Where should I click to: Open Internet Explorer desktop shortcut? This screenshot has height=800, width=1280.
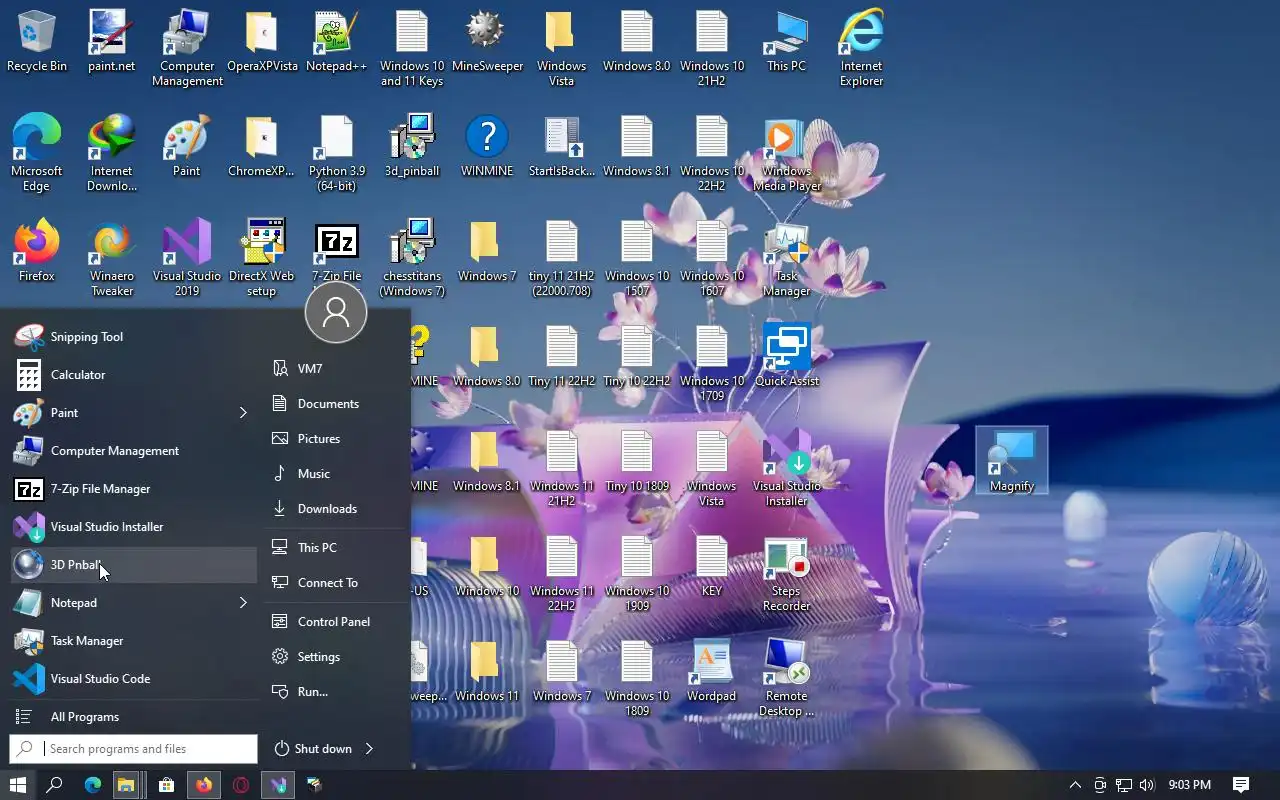[x=861, y=49]
